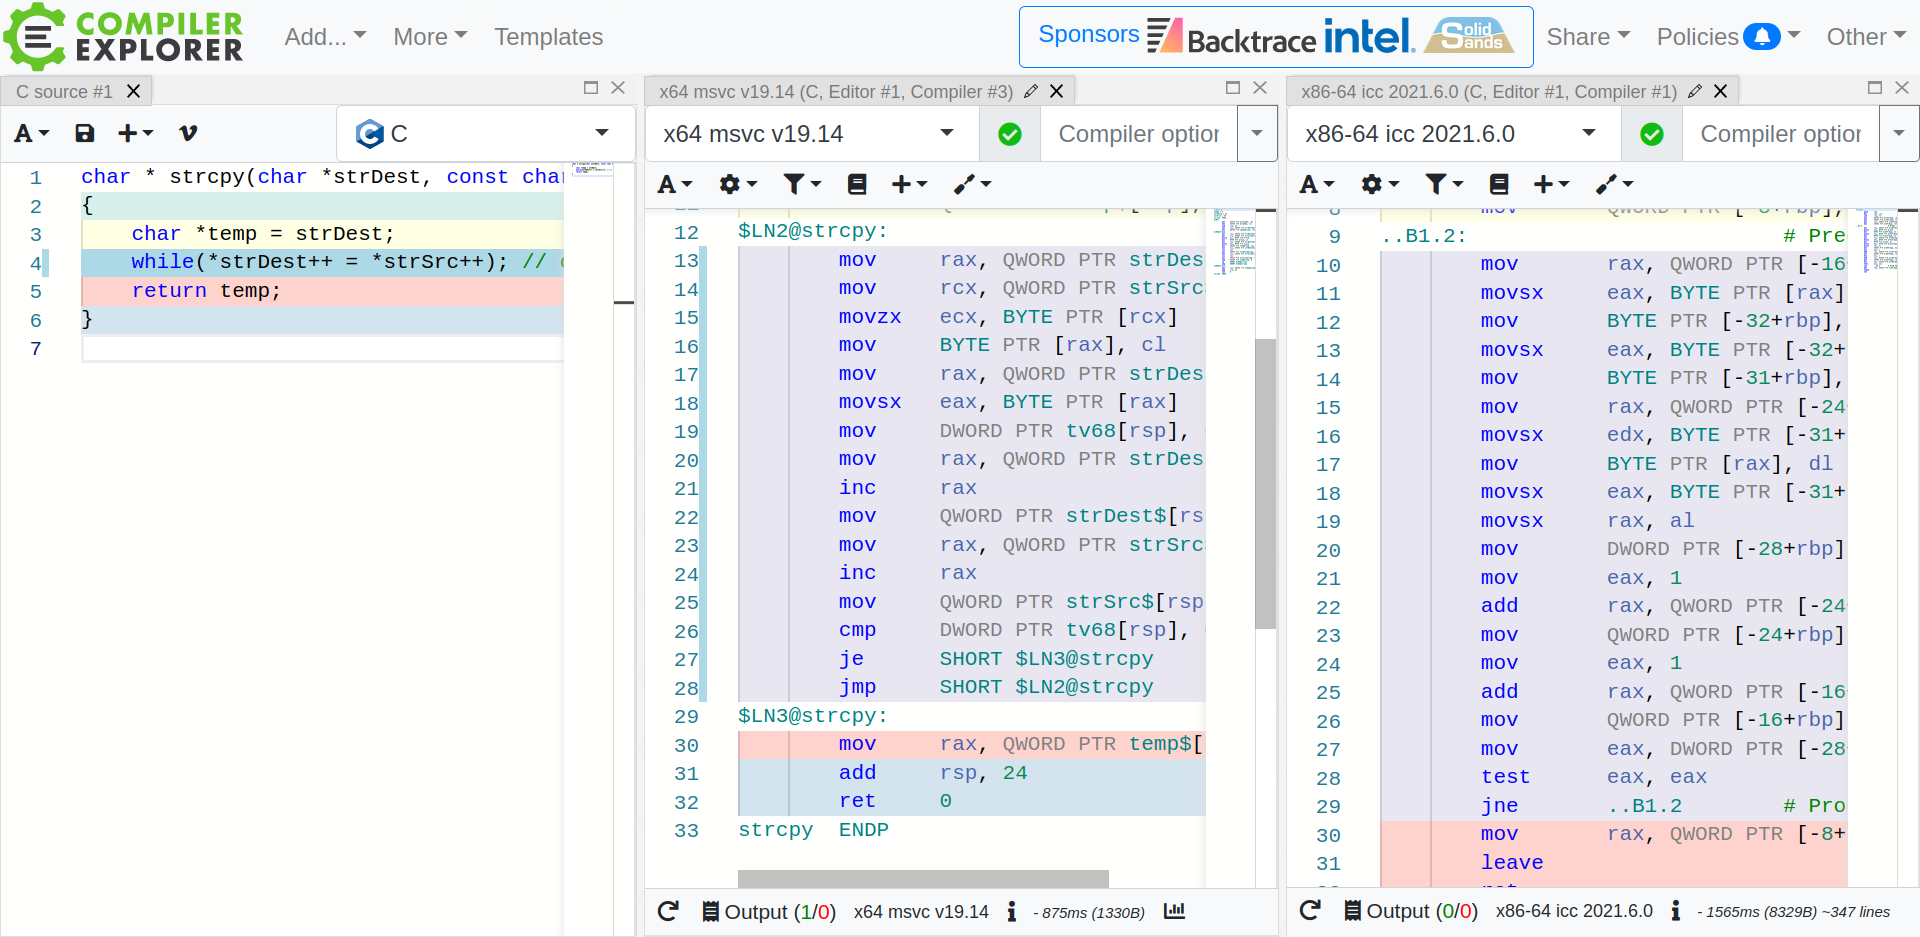Select the C source #1 tab
The height and width of the screenshot is (937, 1920).
point(64,91)
